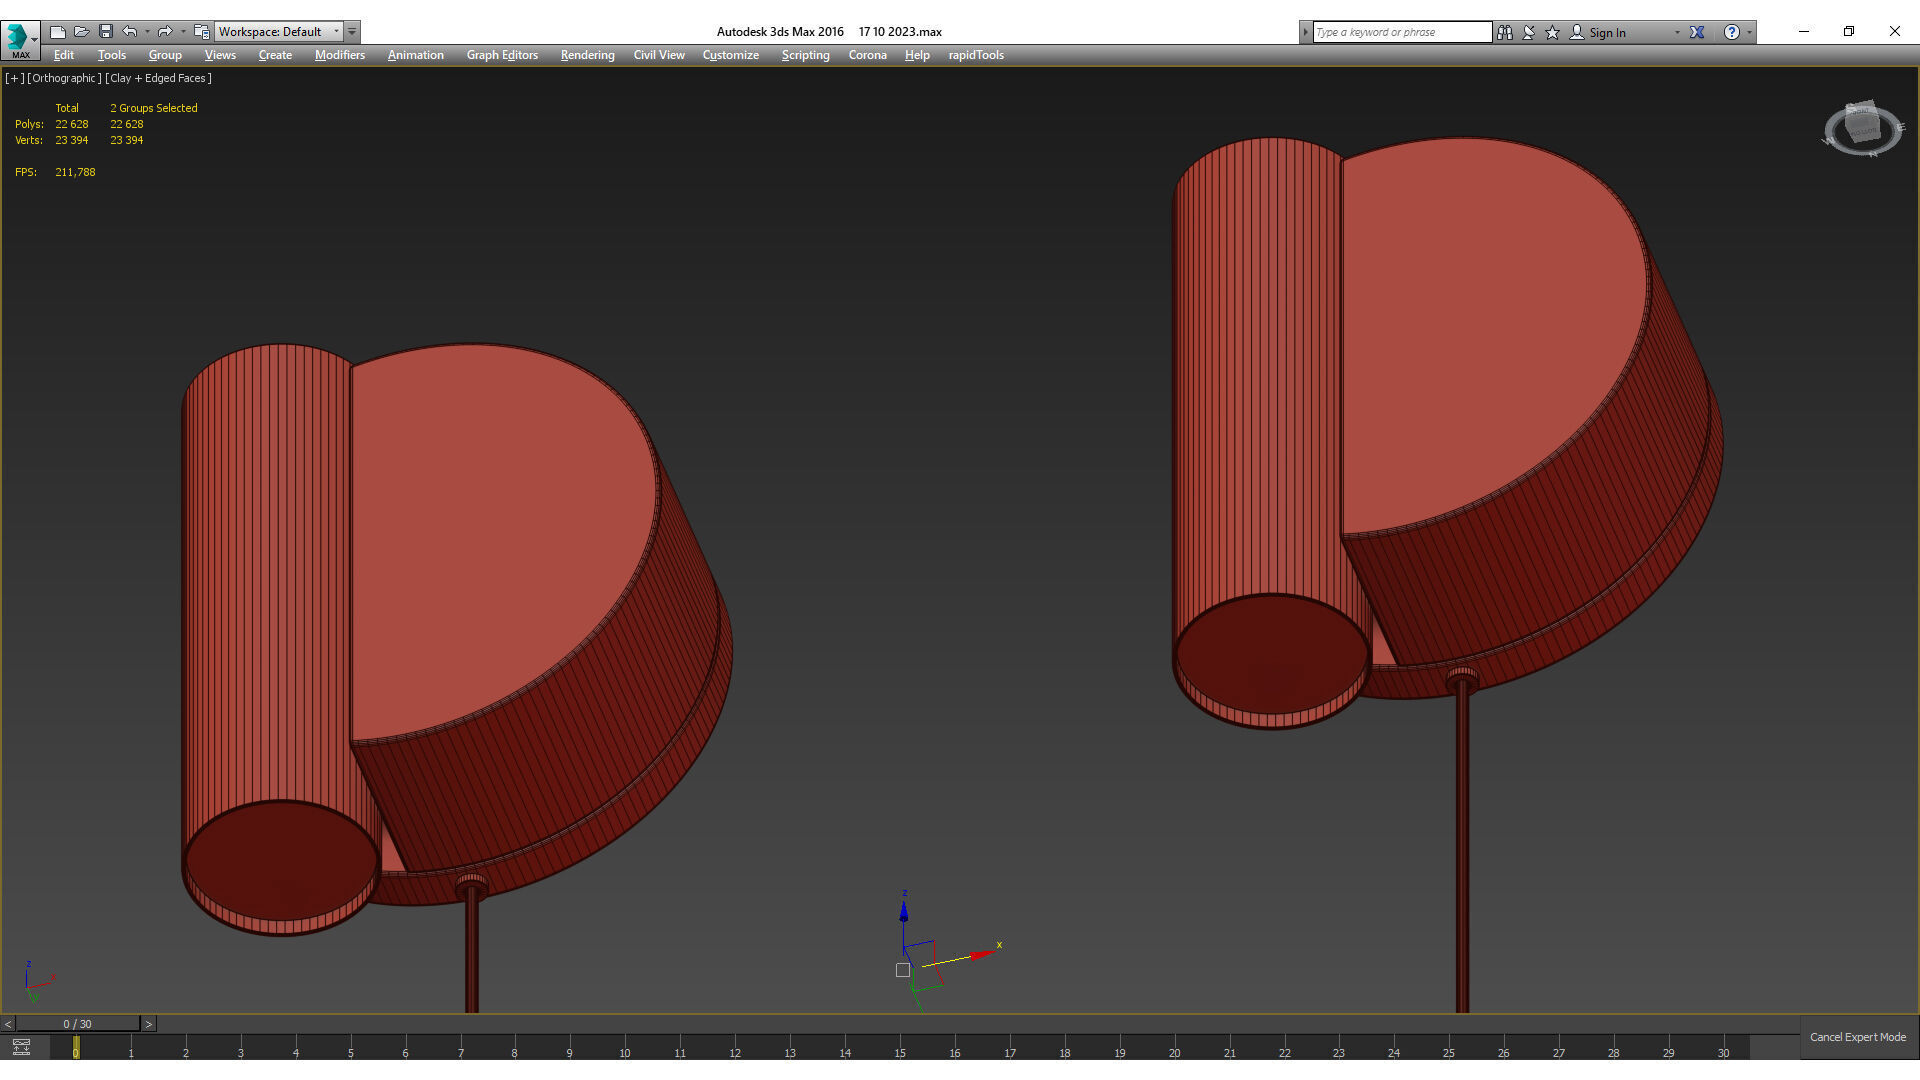Expand the InfoCenter search arrow

point(1305,32)
